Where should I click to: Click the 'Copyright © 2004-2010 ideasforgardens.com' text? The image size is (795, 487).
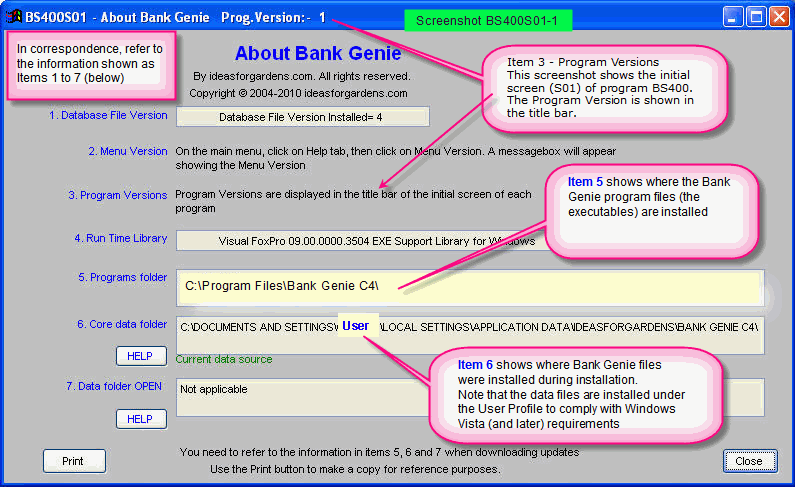[x=298, y=93]
